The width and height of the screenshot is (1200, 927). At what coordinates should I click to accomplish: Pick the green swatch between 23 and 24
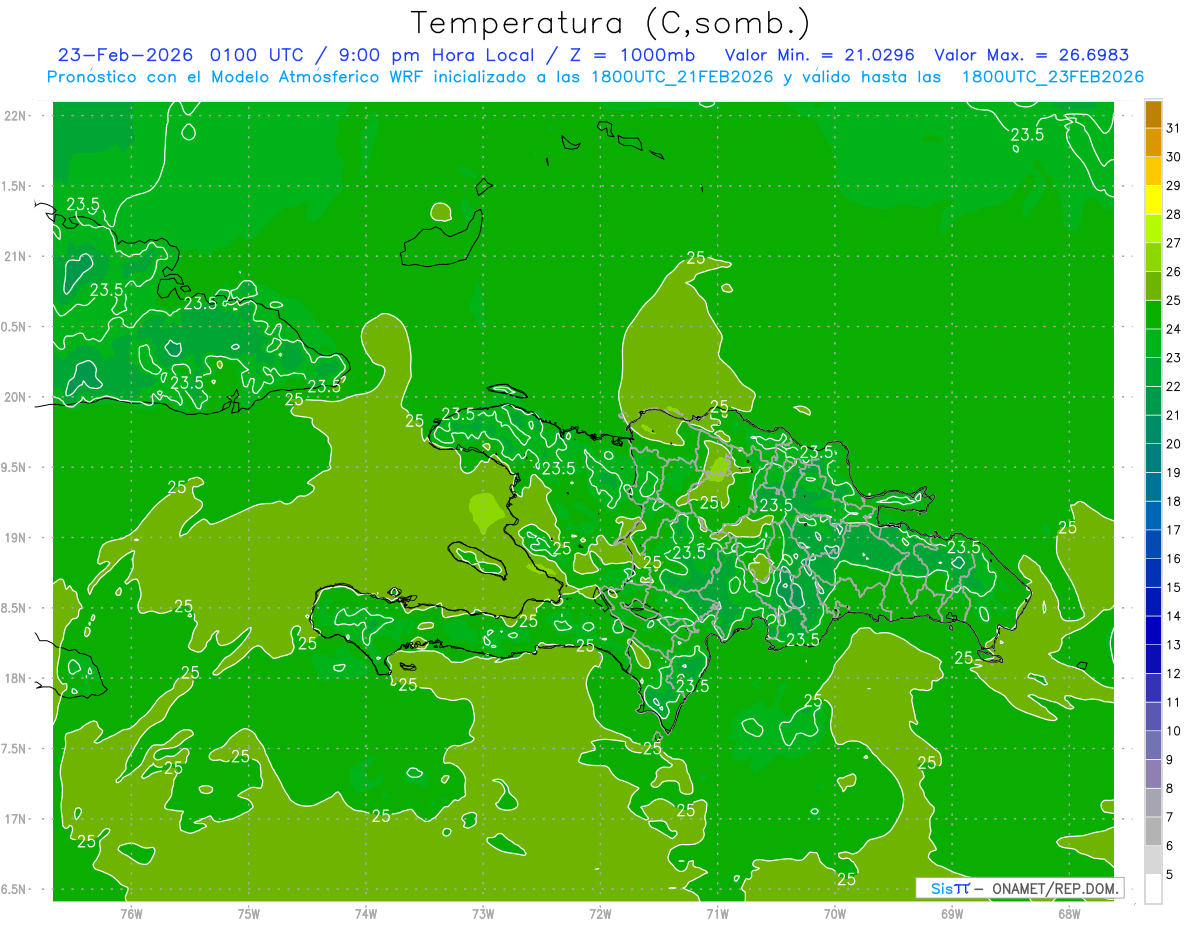click(x=1153, y=343)
